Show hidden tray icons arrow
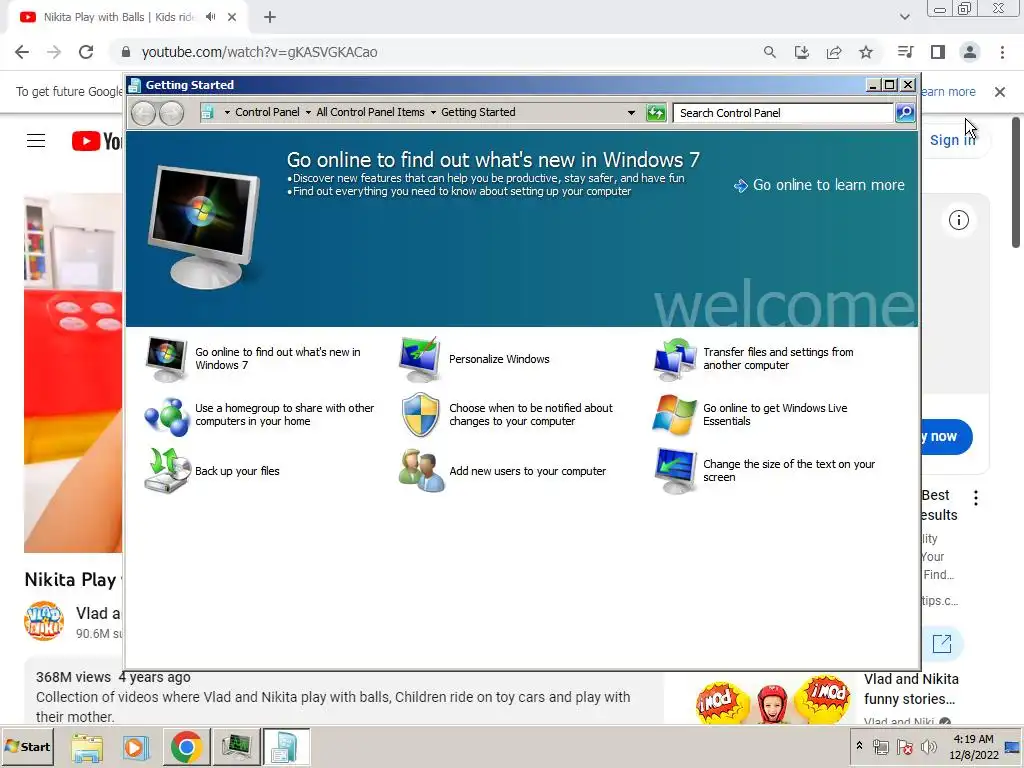 (x=859, y=746)
